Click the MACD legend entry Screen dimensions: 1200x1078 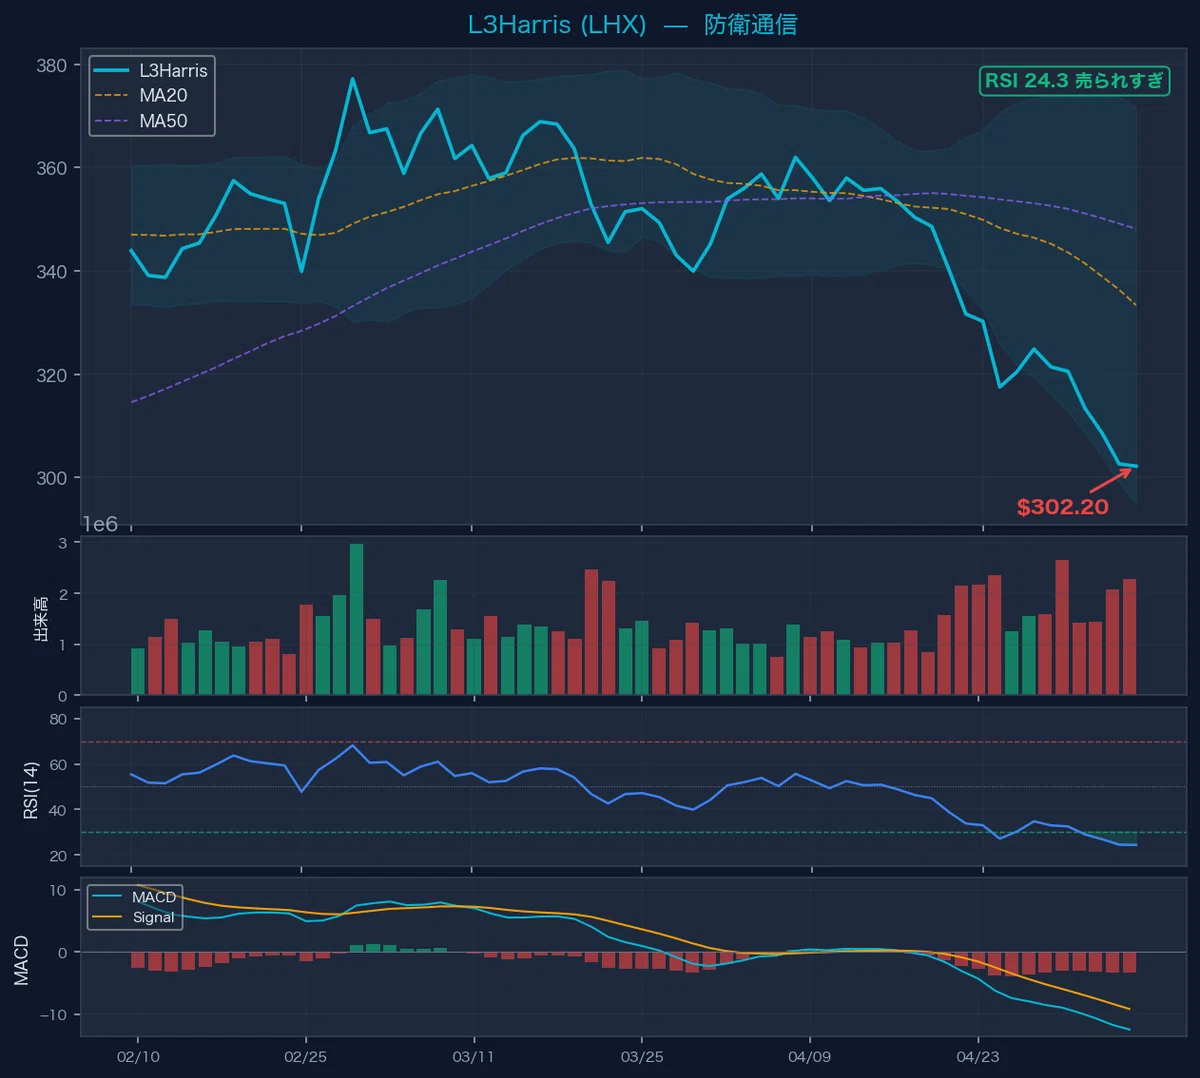click(134, 897)
